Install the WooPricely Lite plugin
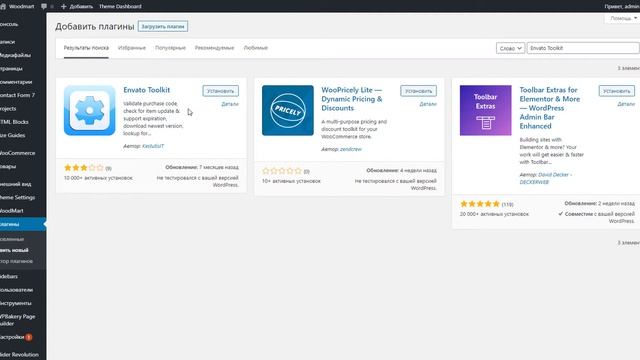 pyautogui.click(x=418, y=91)
